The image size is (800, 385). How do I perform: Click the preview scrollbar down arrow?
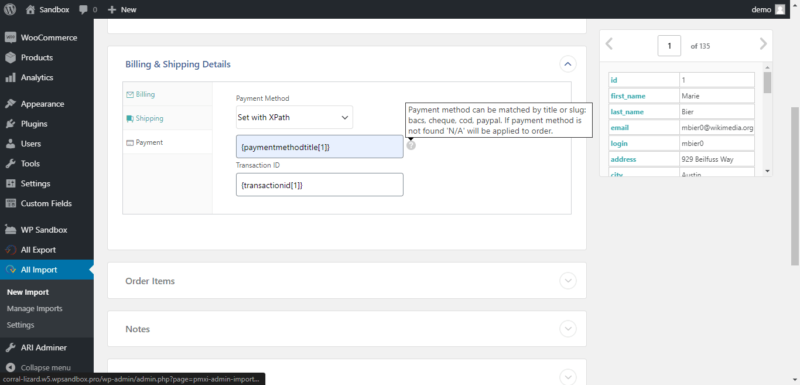pos(767,171)
